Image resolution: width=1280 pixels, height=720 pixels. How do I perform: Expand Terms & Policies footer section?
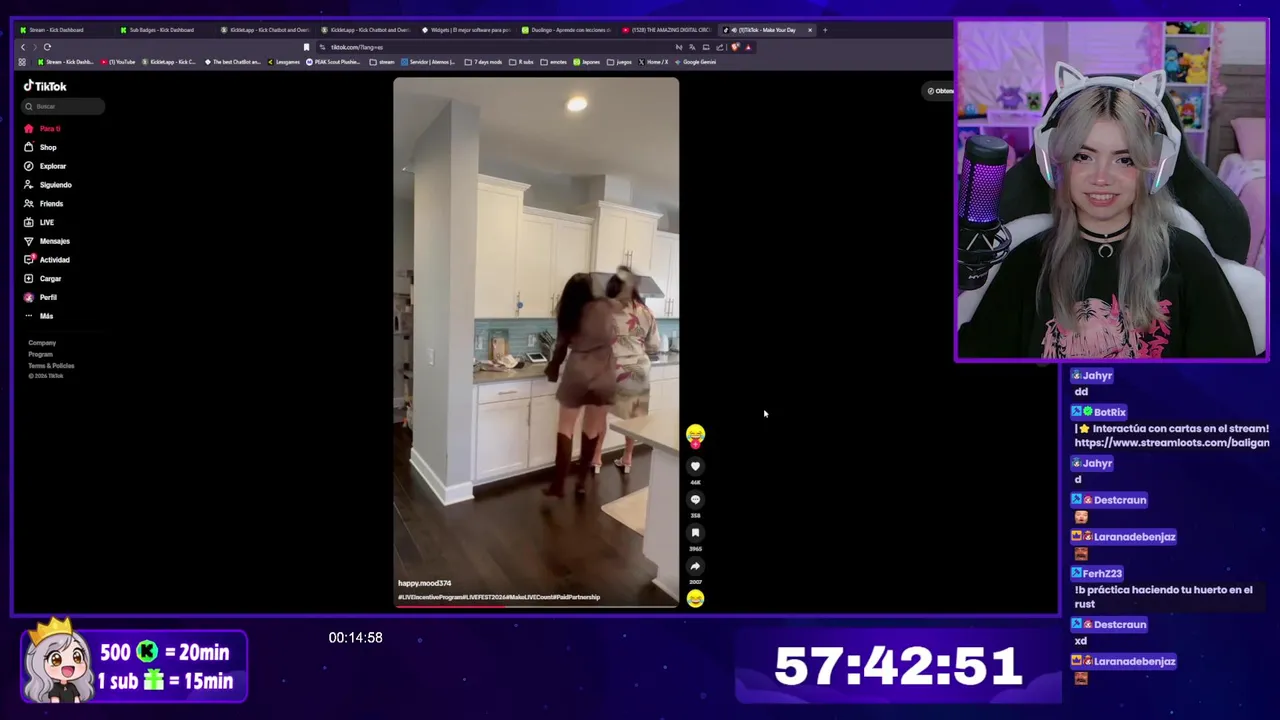(51, 365)
